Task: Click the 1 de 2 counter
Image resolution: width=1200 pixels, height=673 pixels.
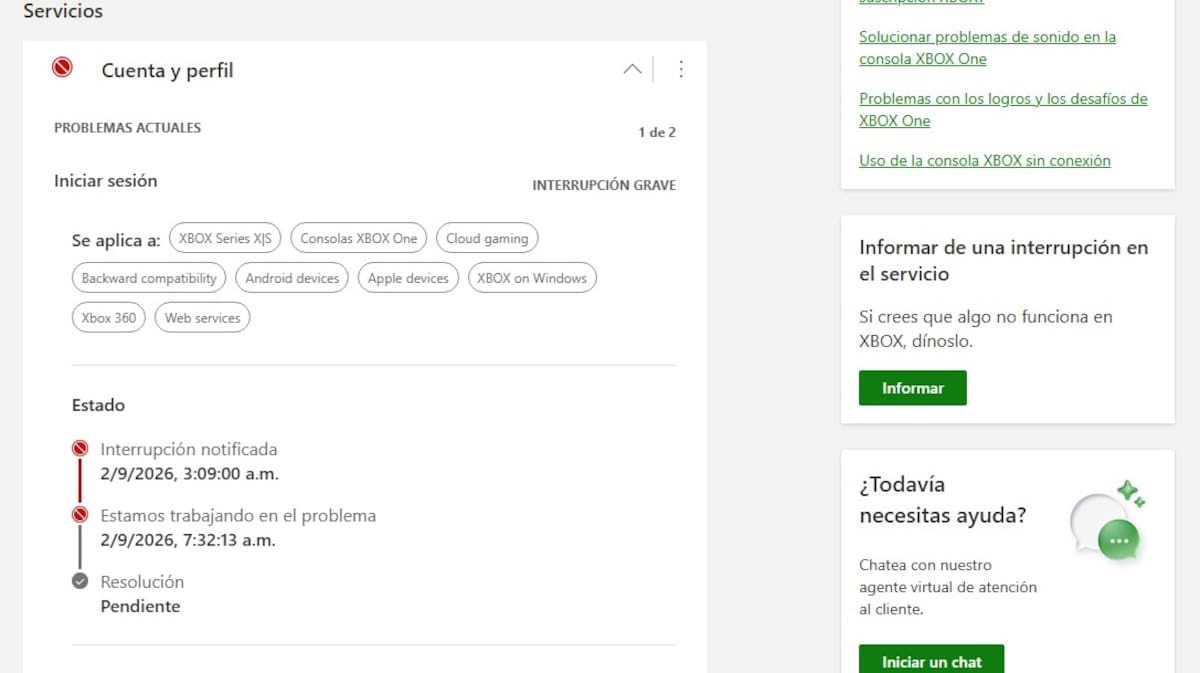Action: 657,132
